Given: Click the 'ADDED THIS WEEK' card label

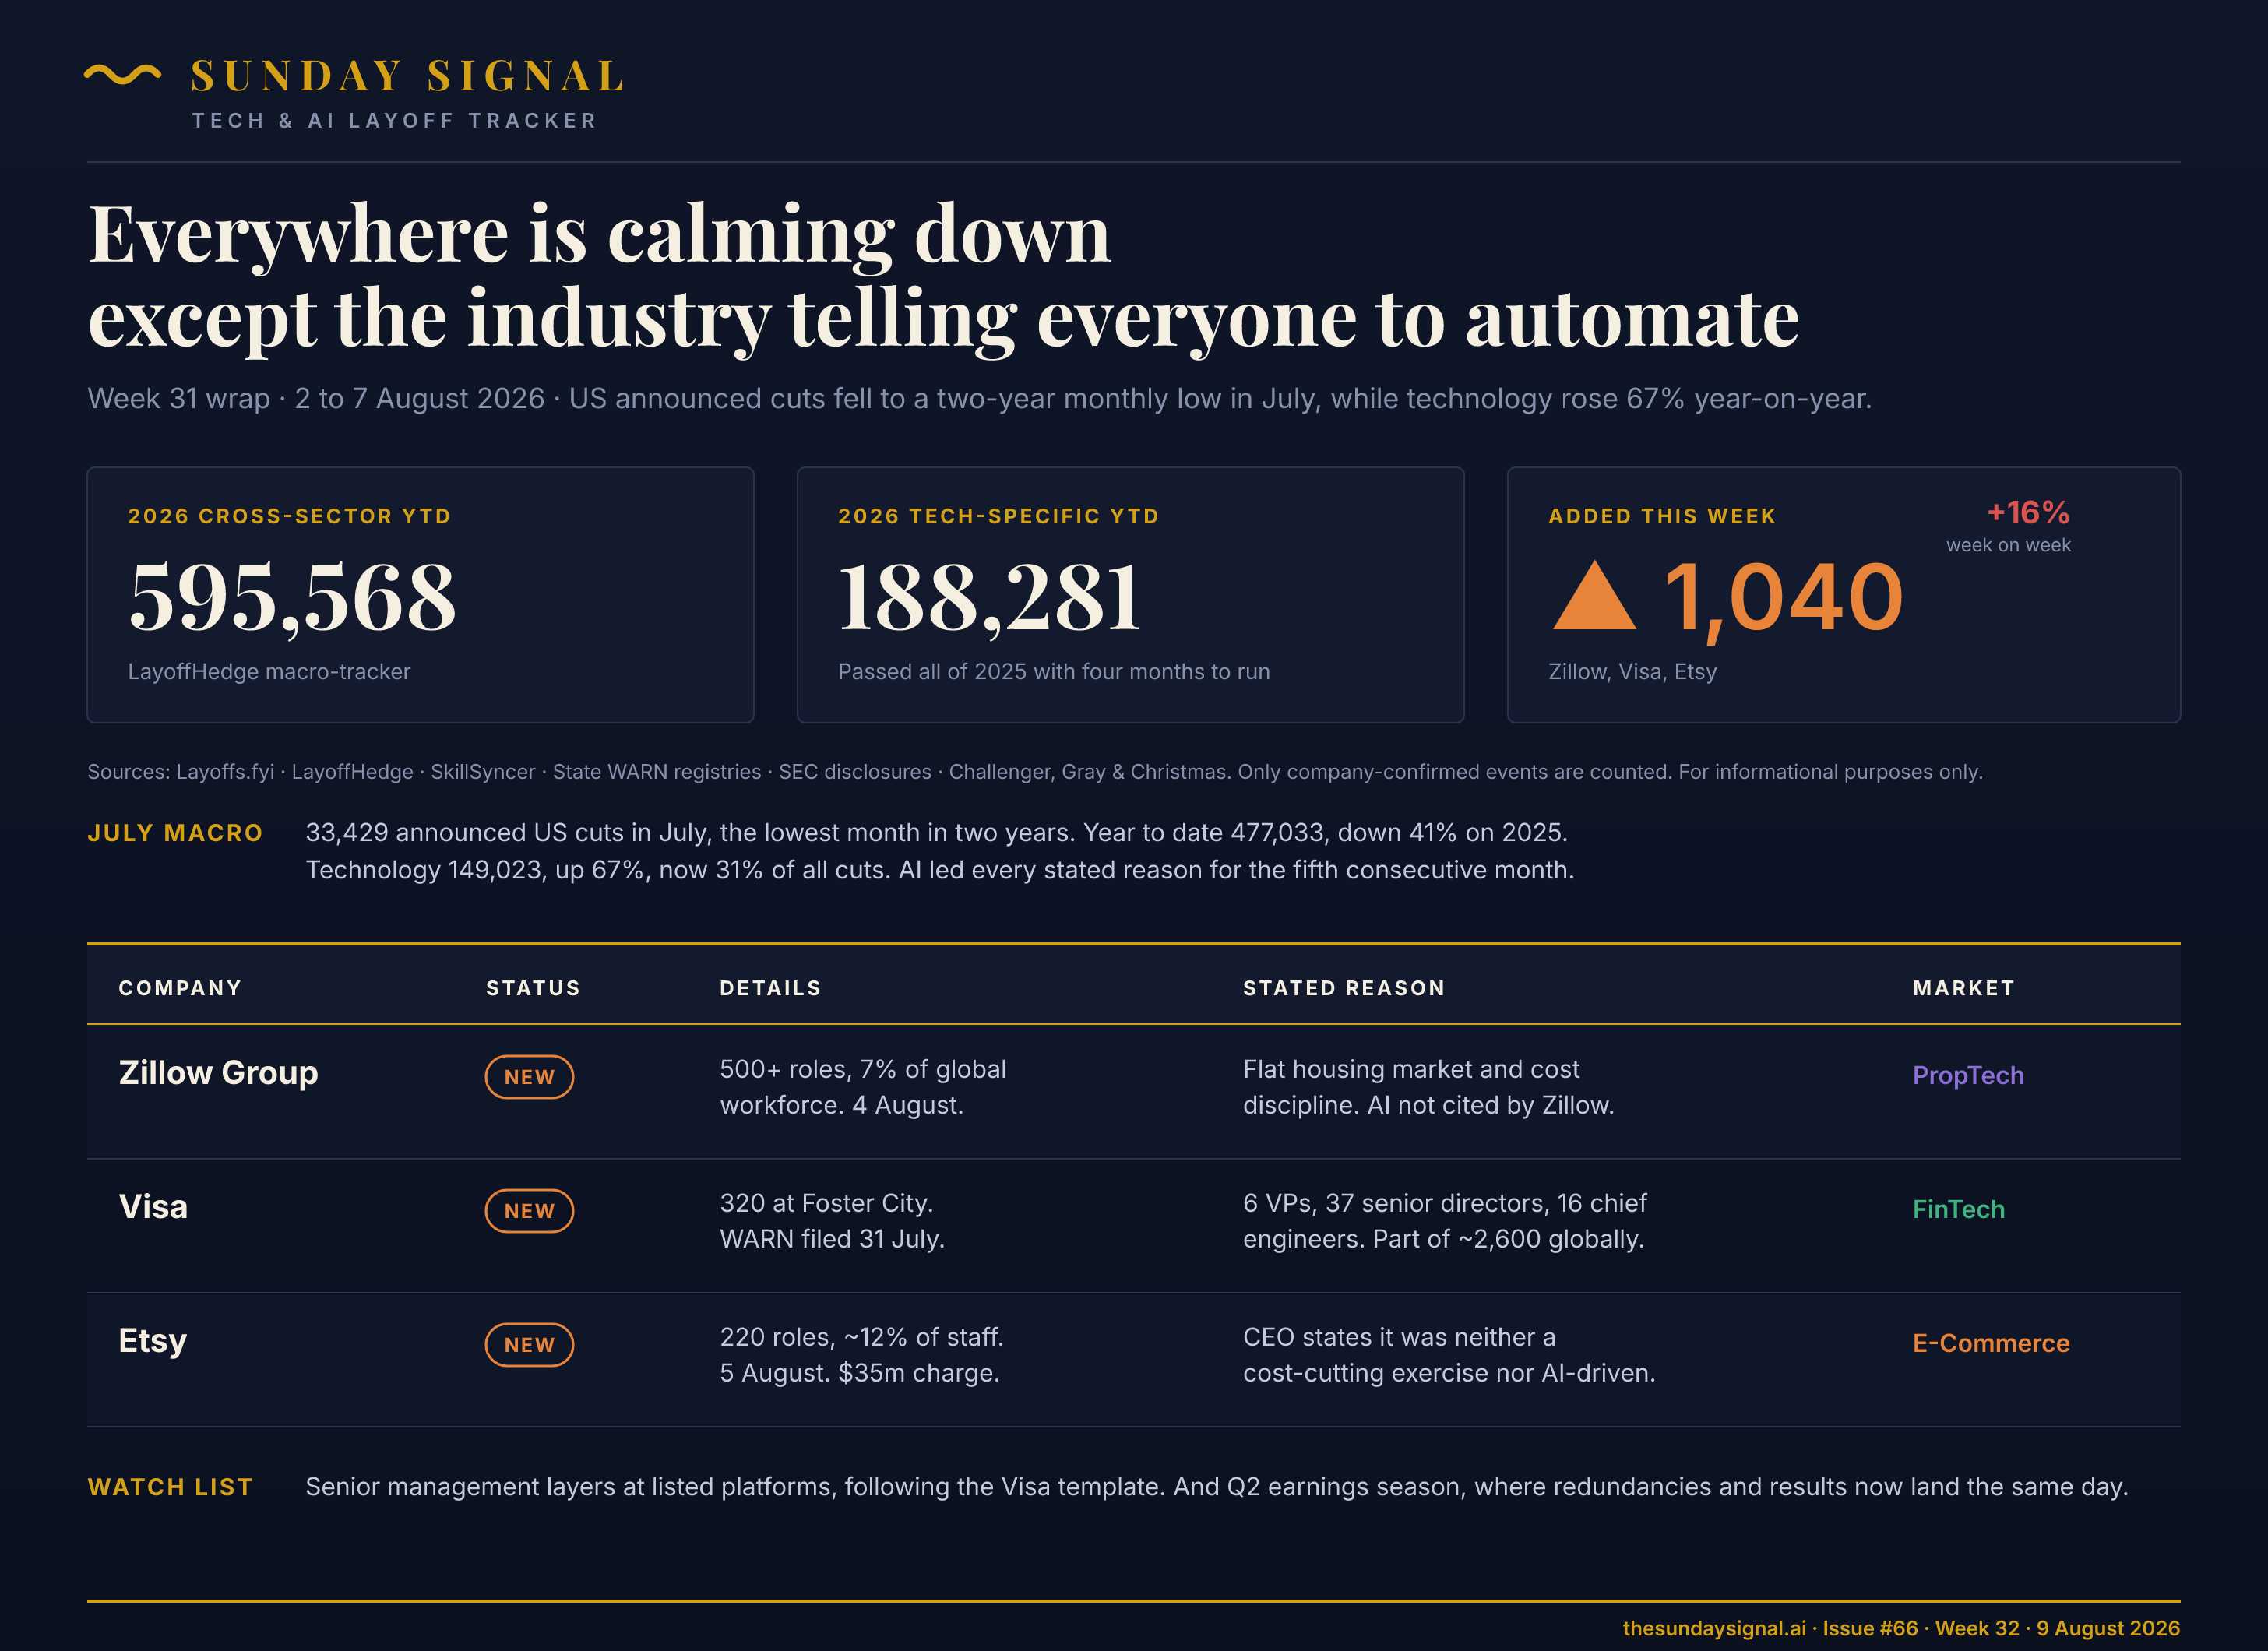Looking at the screenshot, I should [1662, 516].
